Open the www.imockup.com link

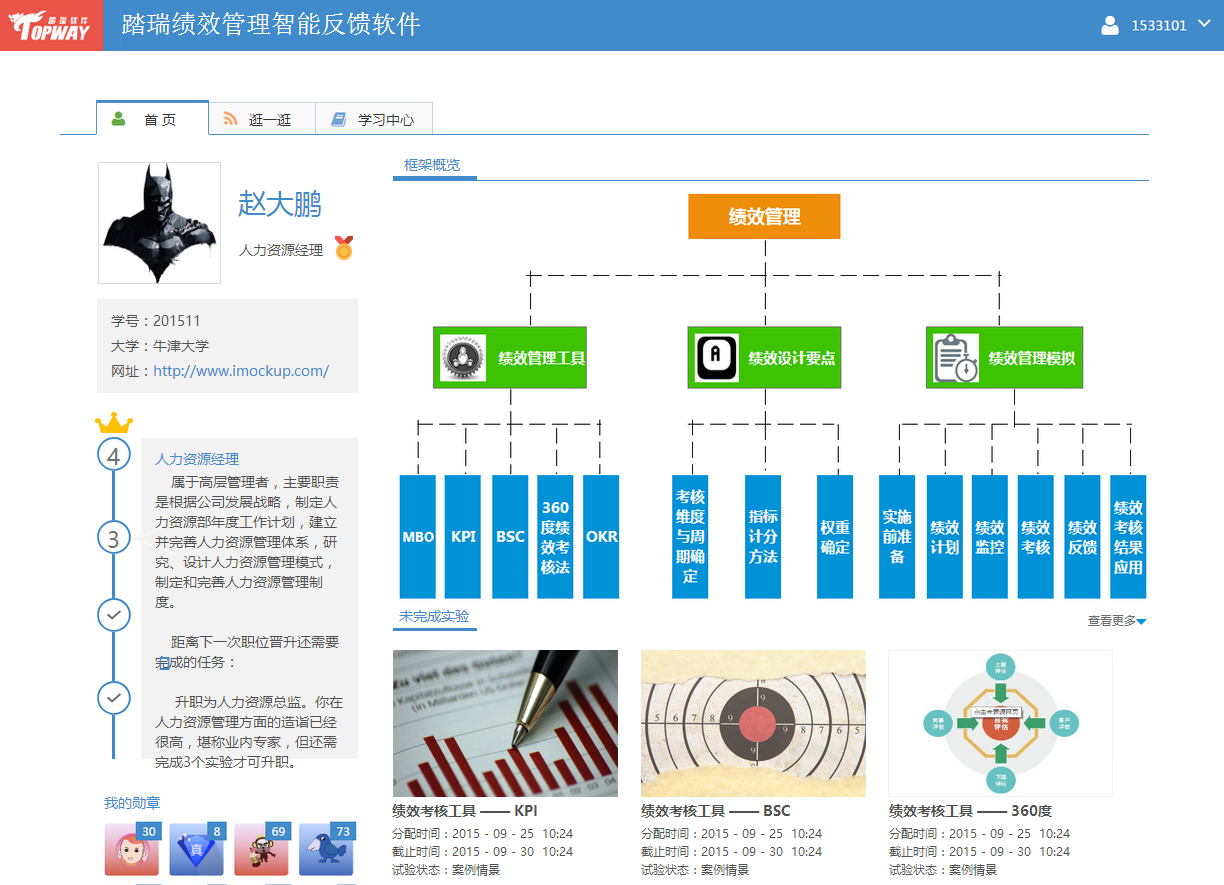[240, 371]
